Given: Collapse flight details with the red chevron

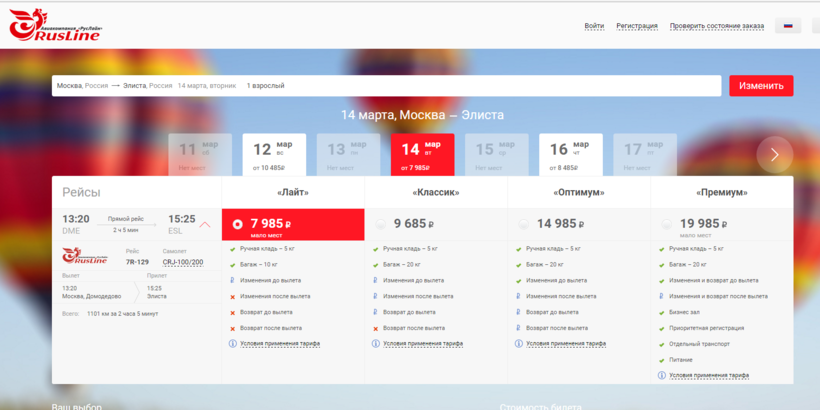Looking at the screenshot, I should [205, 224].
